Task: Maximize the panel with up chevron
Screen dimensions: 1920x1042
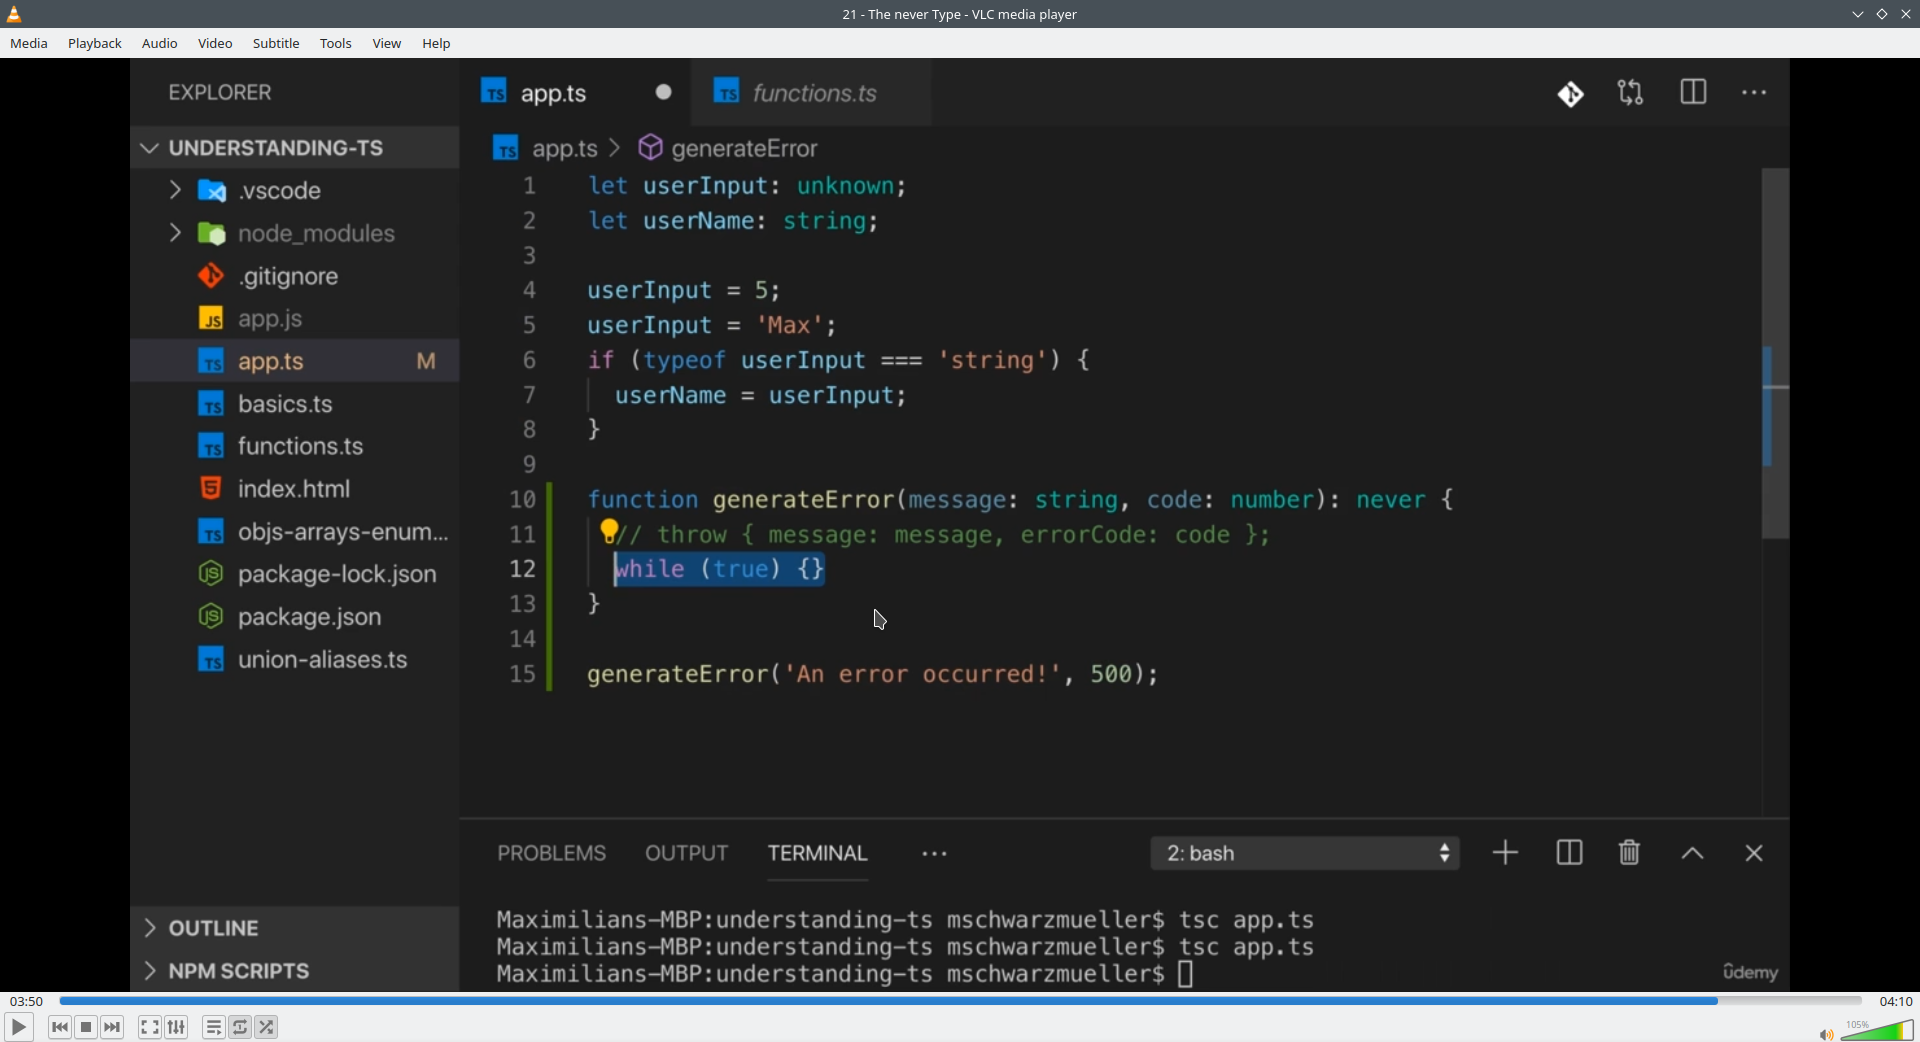Action: (x=1692, y=854)
